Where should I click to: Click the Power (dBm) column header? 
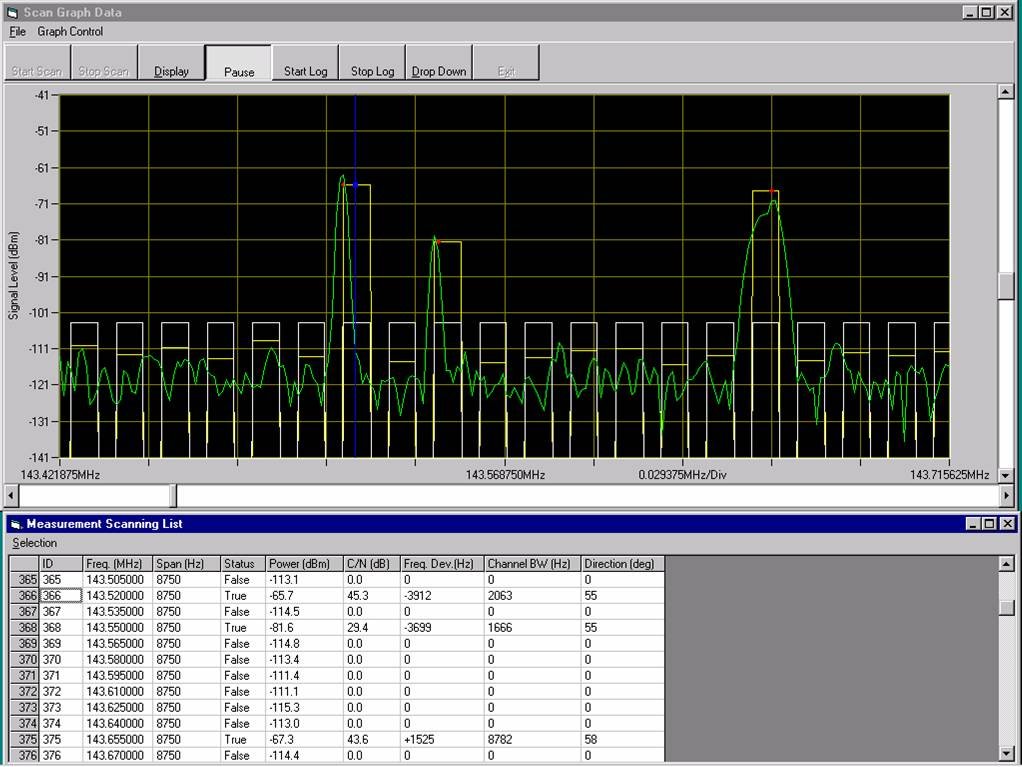coord(305,564)
